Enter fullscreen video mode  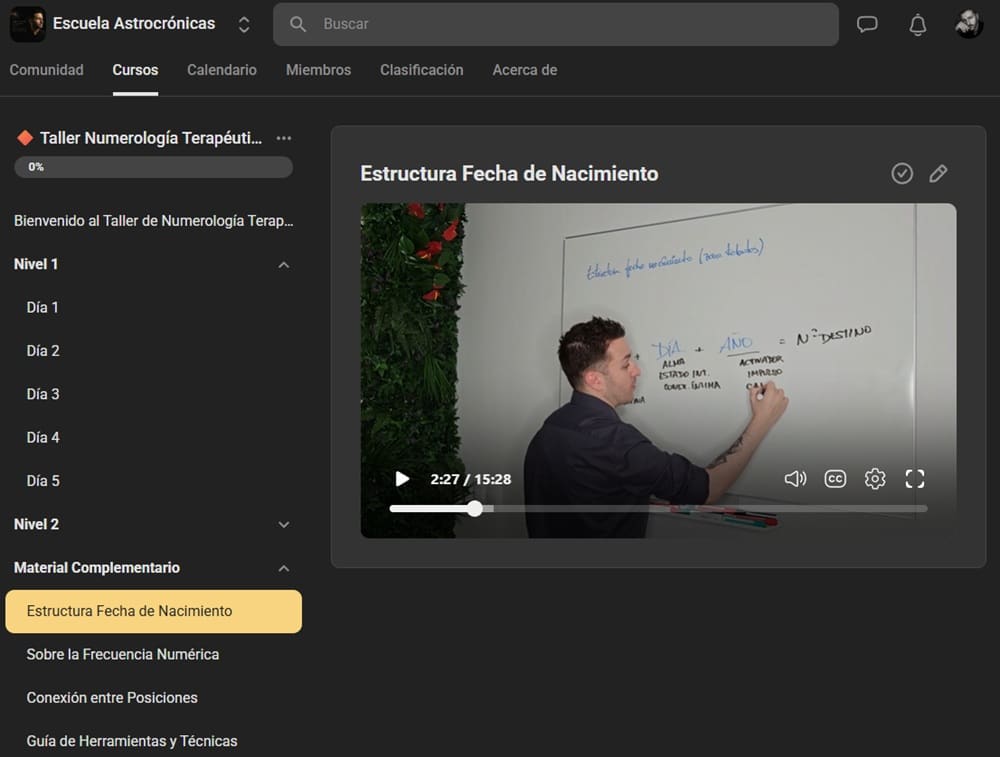click(915, 478)
